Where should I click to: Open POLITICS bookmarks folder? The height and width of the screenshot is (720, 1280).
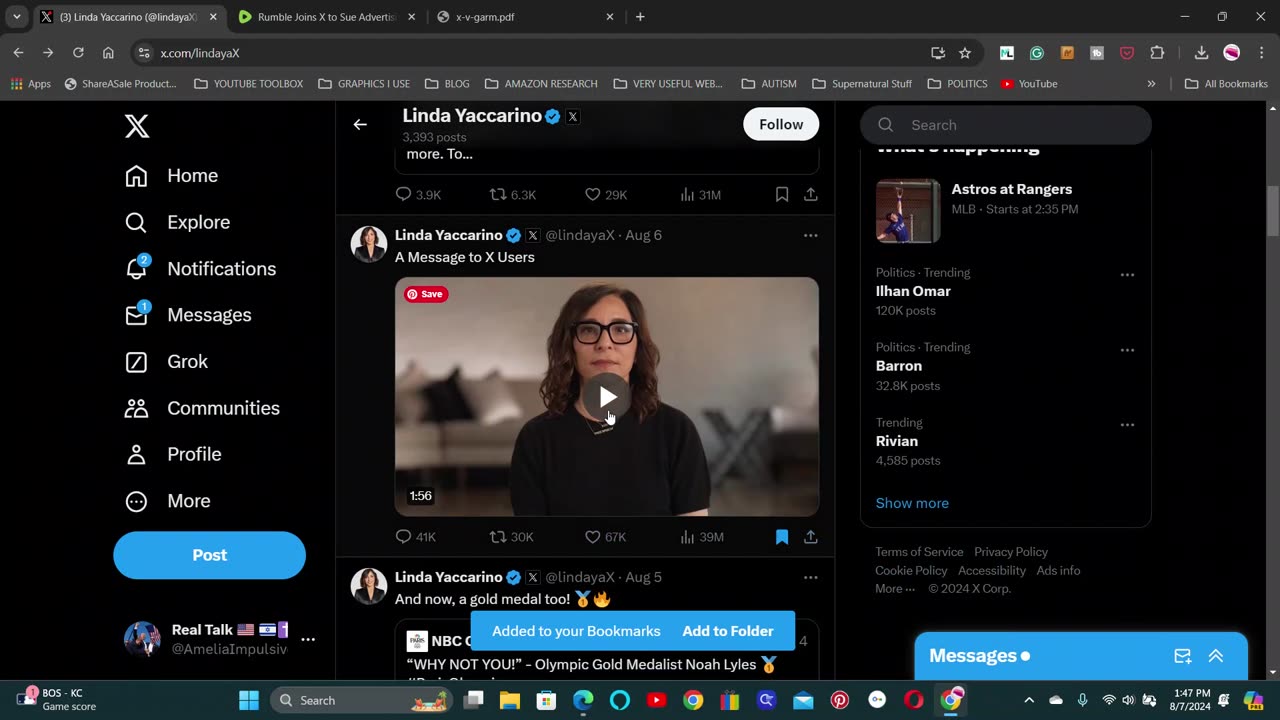(x=957, y=84)
